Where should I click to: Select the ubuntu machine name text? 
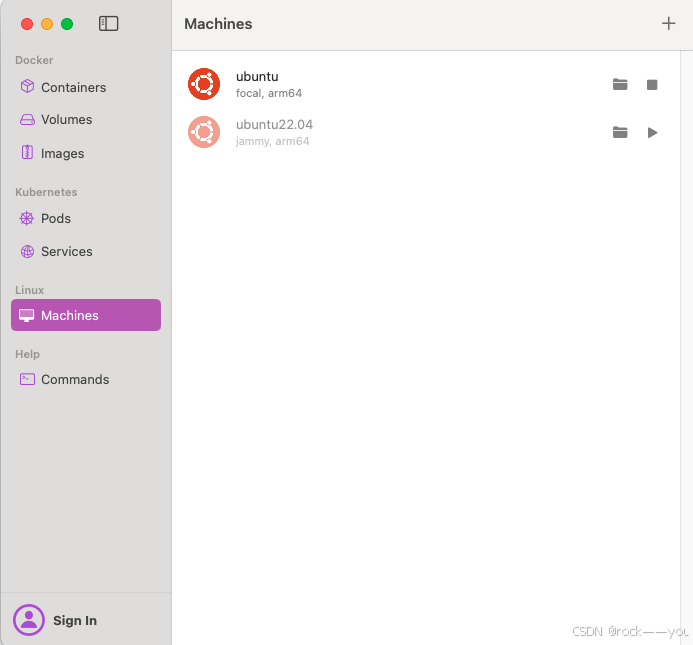click(257, 76)
